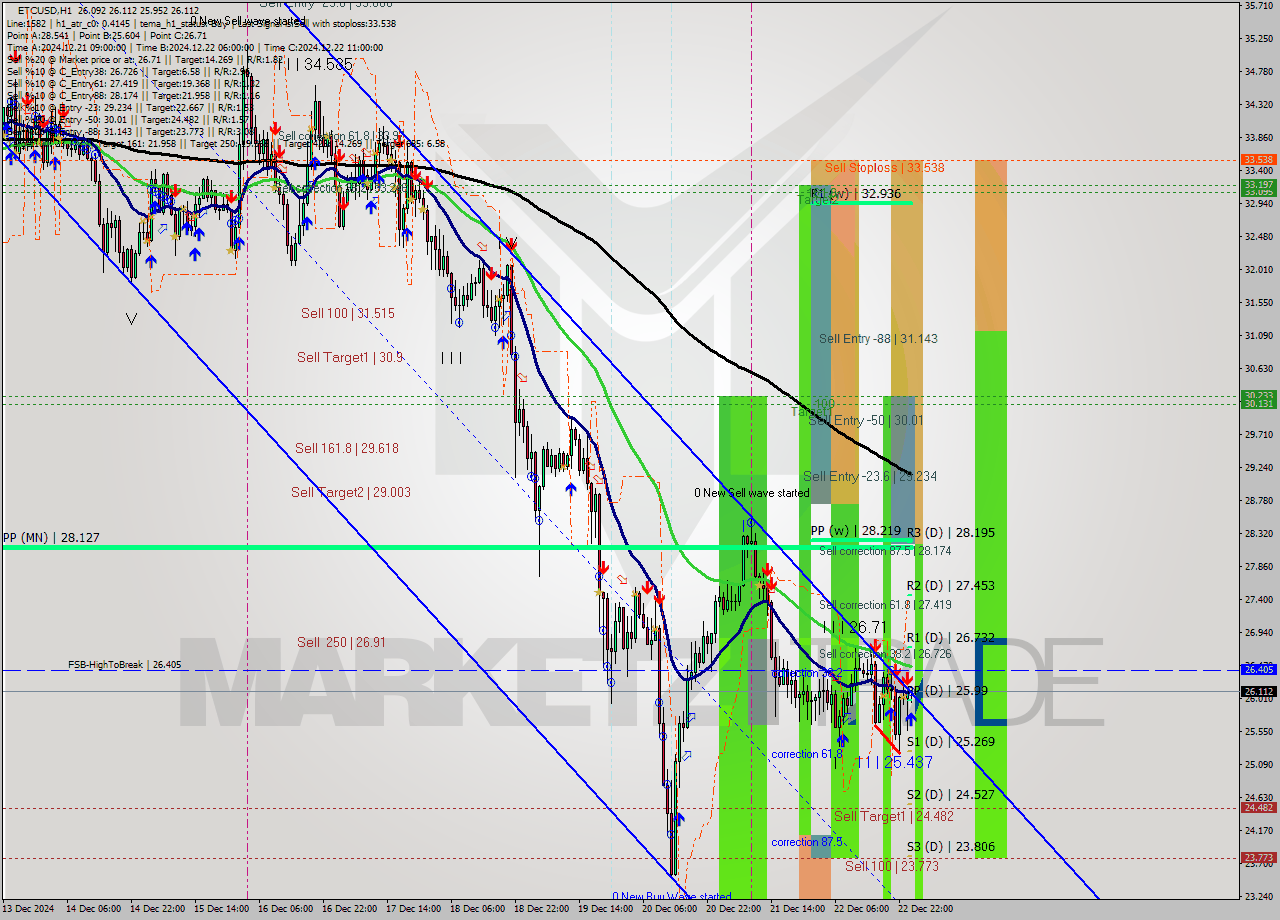The width and height of the screenshot is (1280, 920).
Task: Click the R3 (D) | 28.195 label
Action: tap(951, 533)
